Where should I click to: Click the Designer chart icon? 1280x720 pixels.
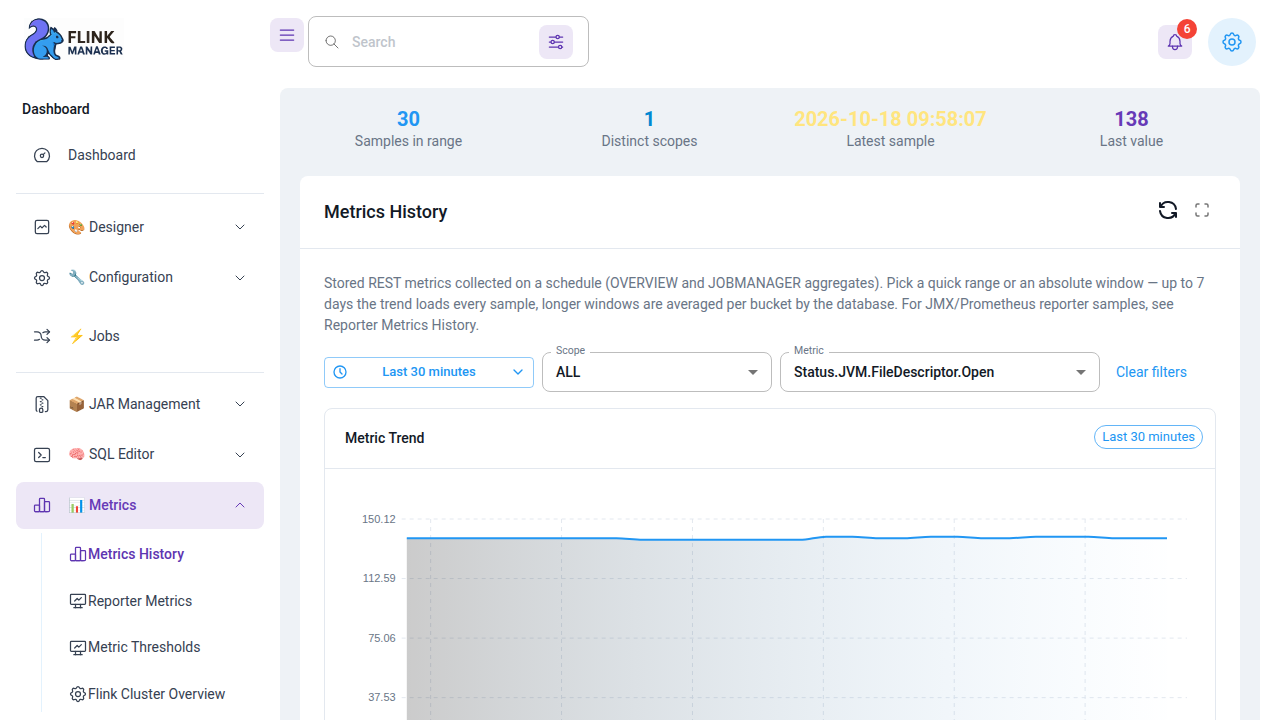[x=42, y=227]
